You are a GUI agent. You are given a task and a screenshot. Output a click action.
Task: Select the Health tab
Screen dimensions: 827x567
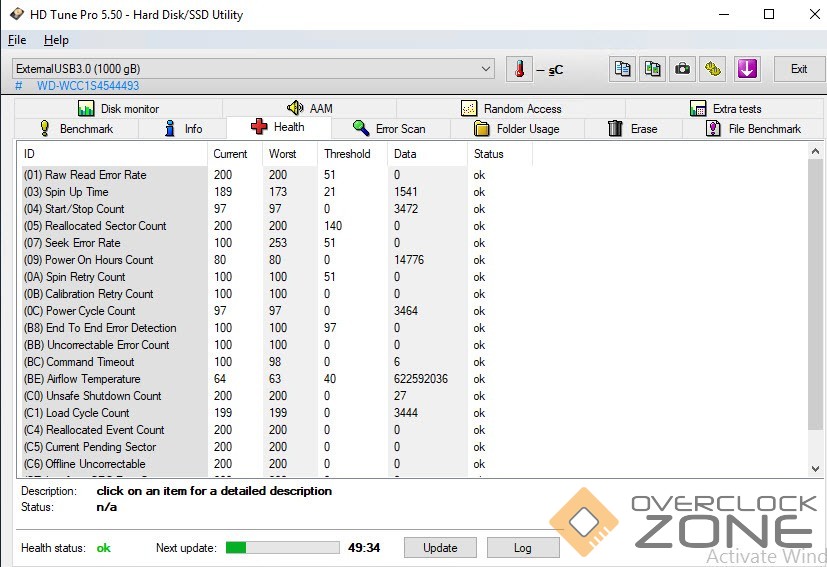[x=278, y=127]
